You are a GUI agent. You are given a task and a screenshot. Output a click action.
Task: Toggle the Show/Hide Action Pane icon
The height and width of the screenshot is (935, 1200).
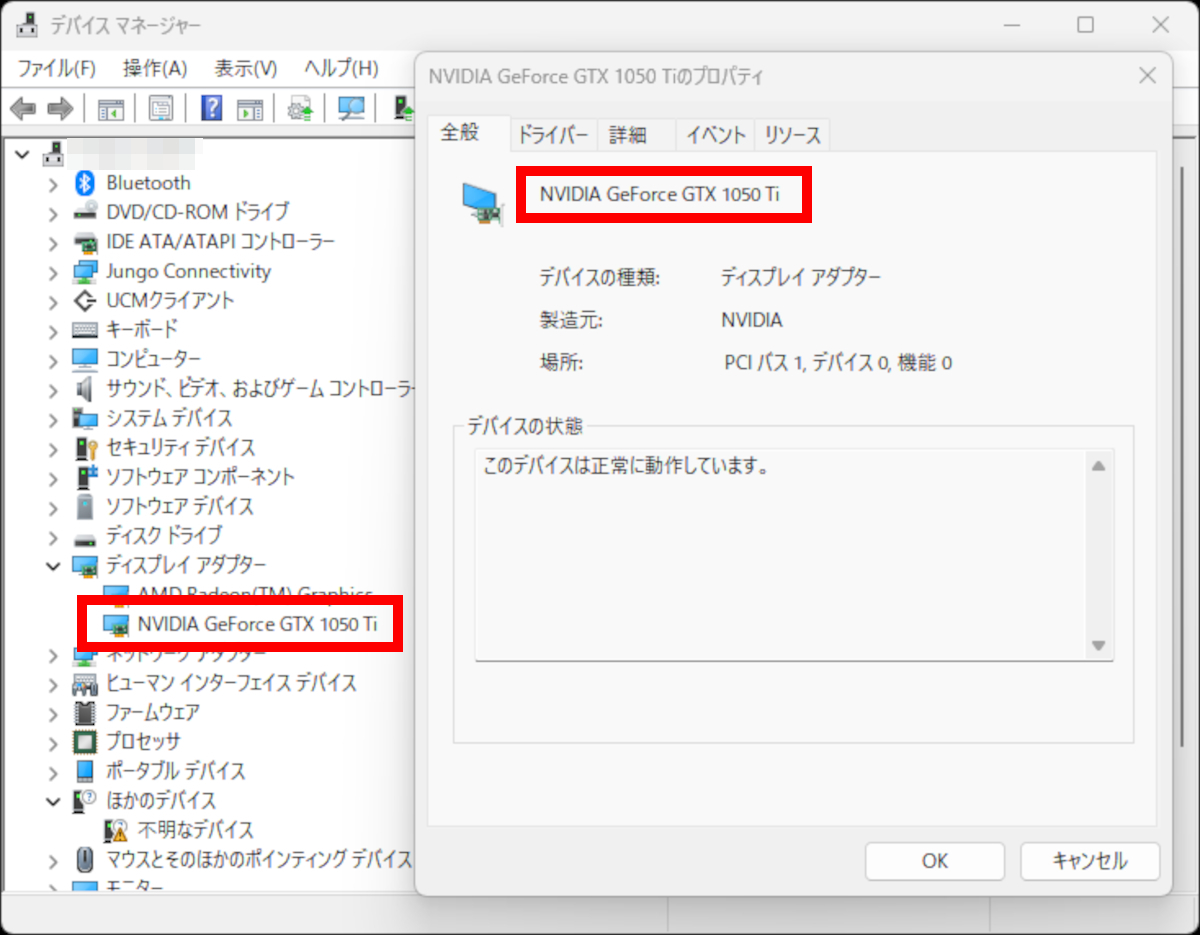coord(250,108)
